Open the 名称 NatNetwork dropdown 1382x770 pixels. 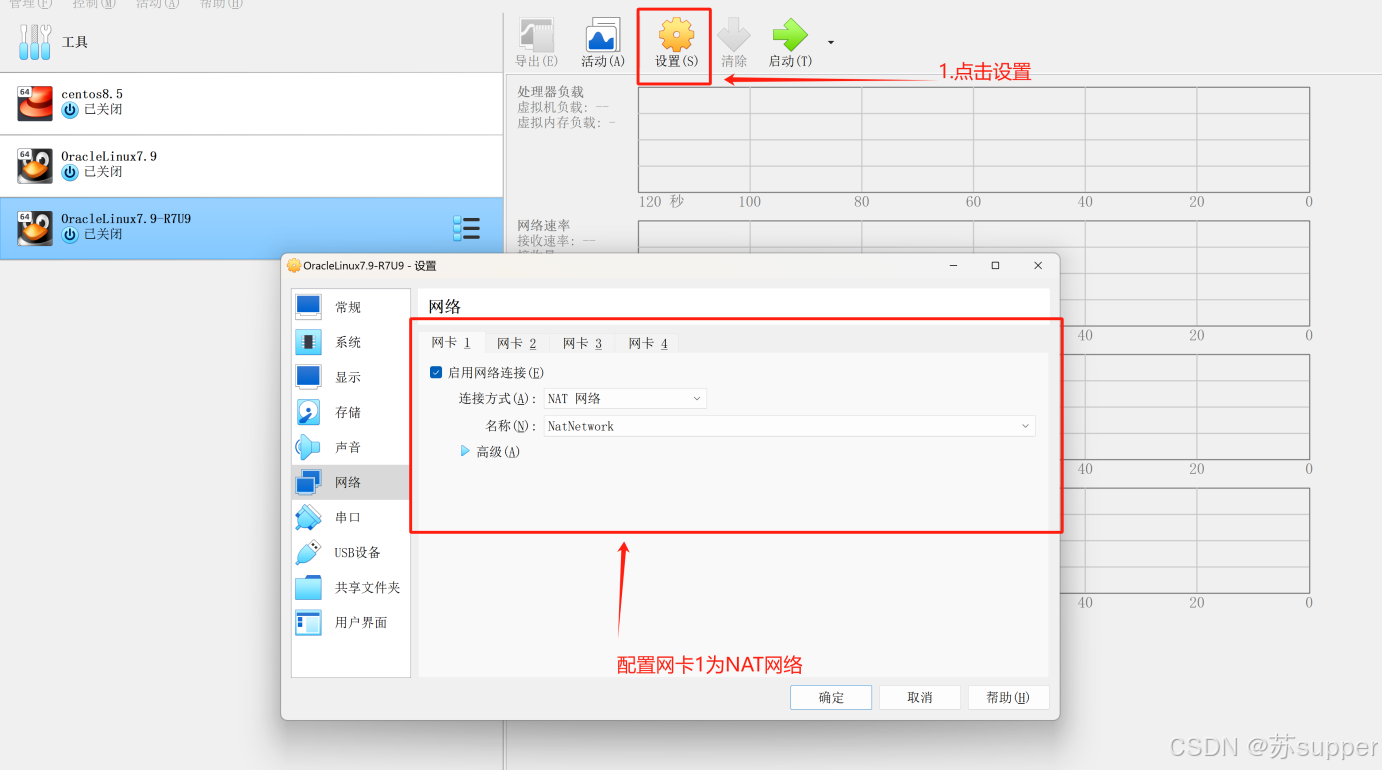(x=790, y=426)
